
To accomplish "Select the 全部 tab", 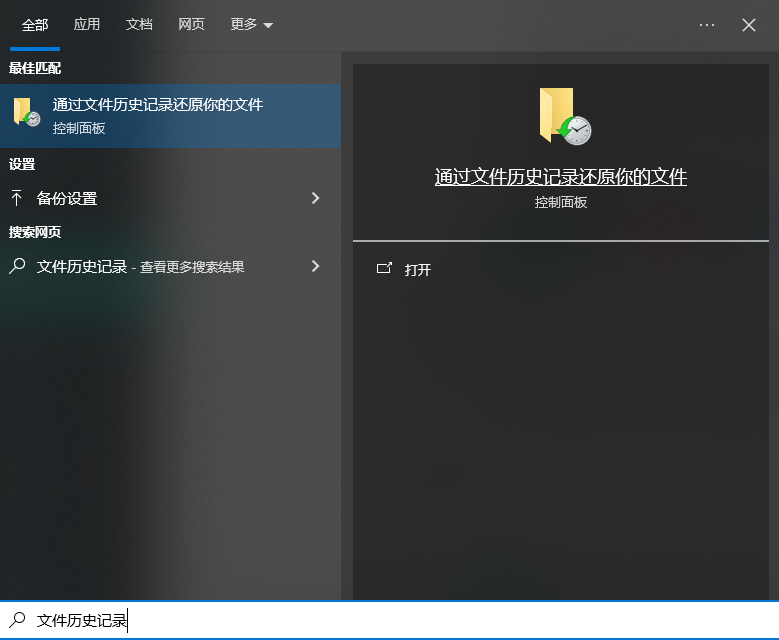I will click(35, 24).
